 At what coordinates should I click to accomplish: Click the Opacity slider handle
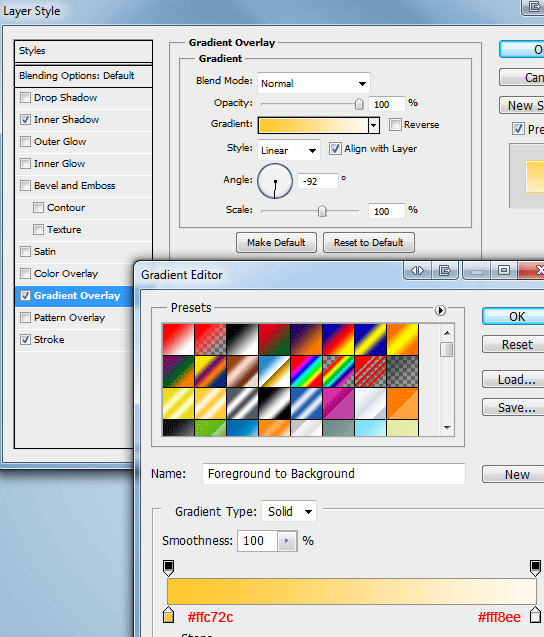click(x=359, y=104)
